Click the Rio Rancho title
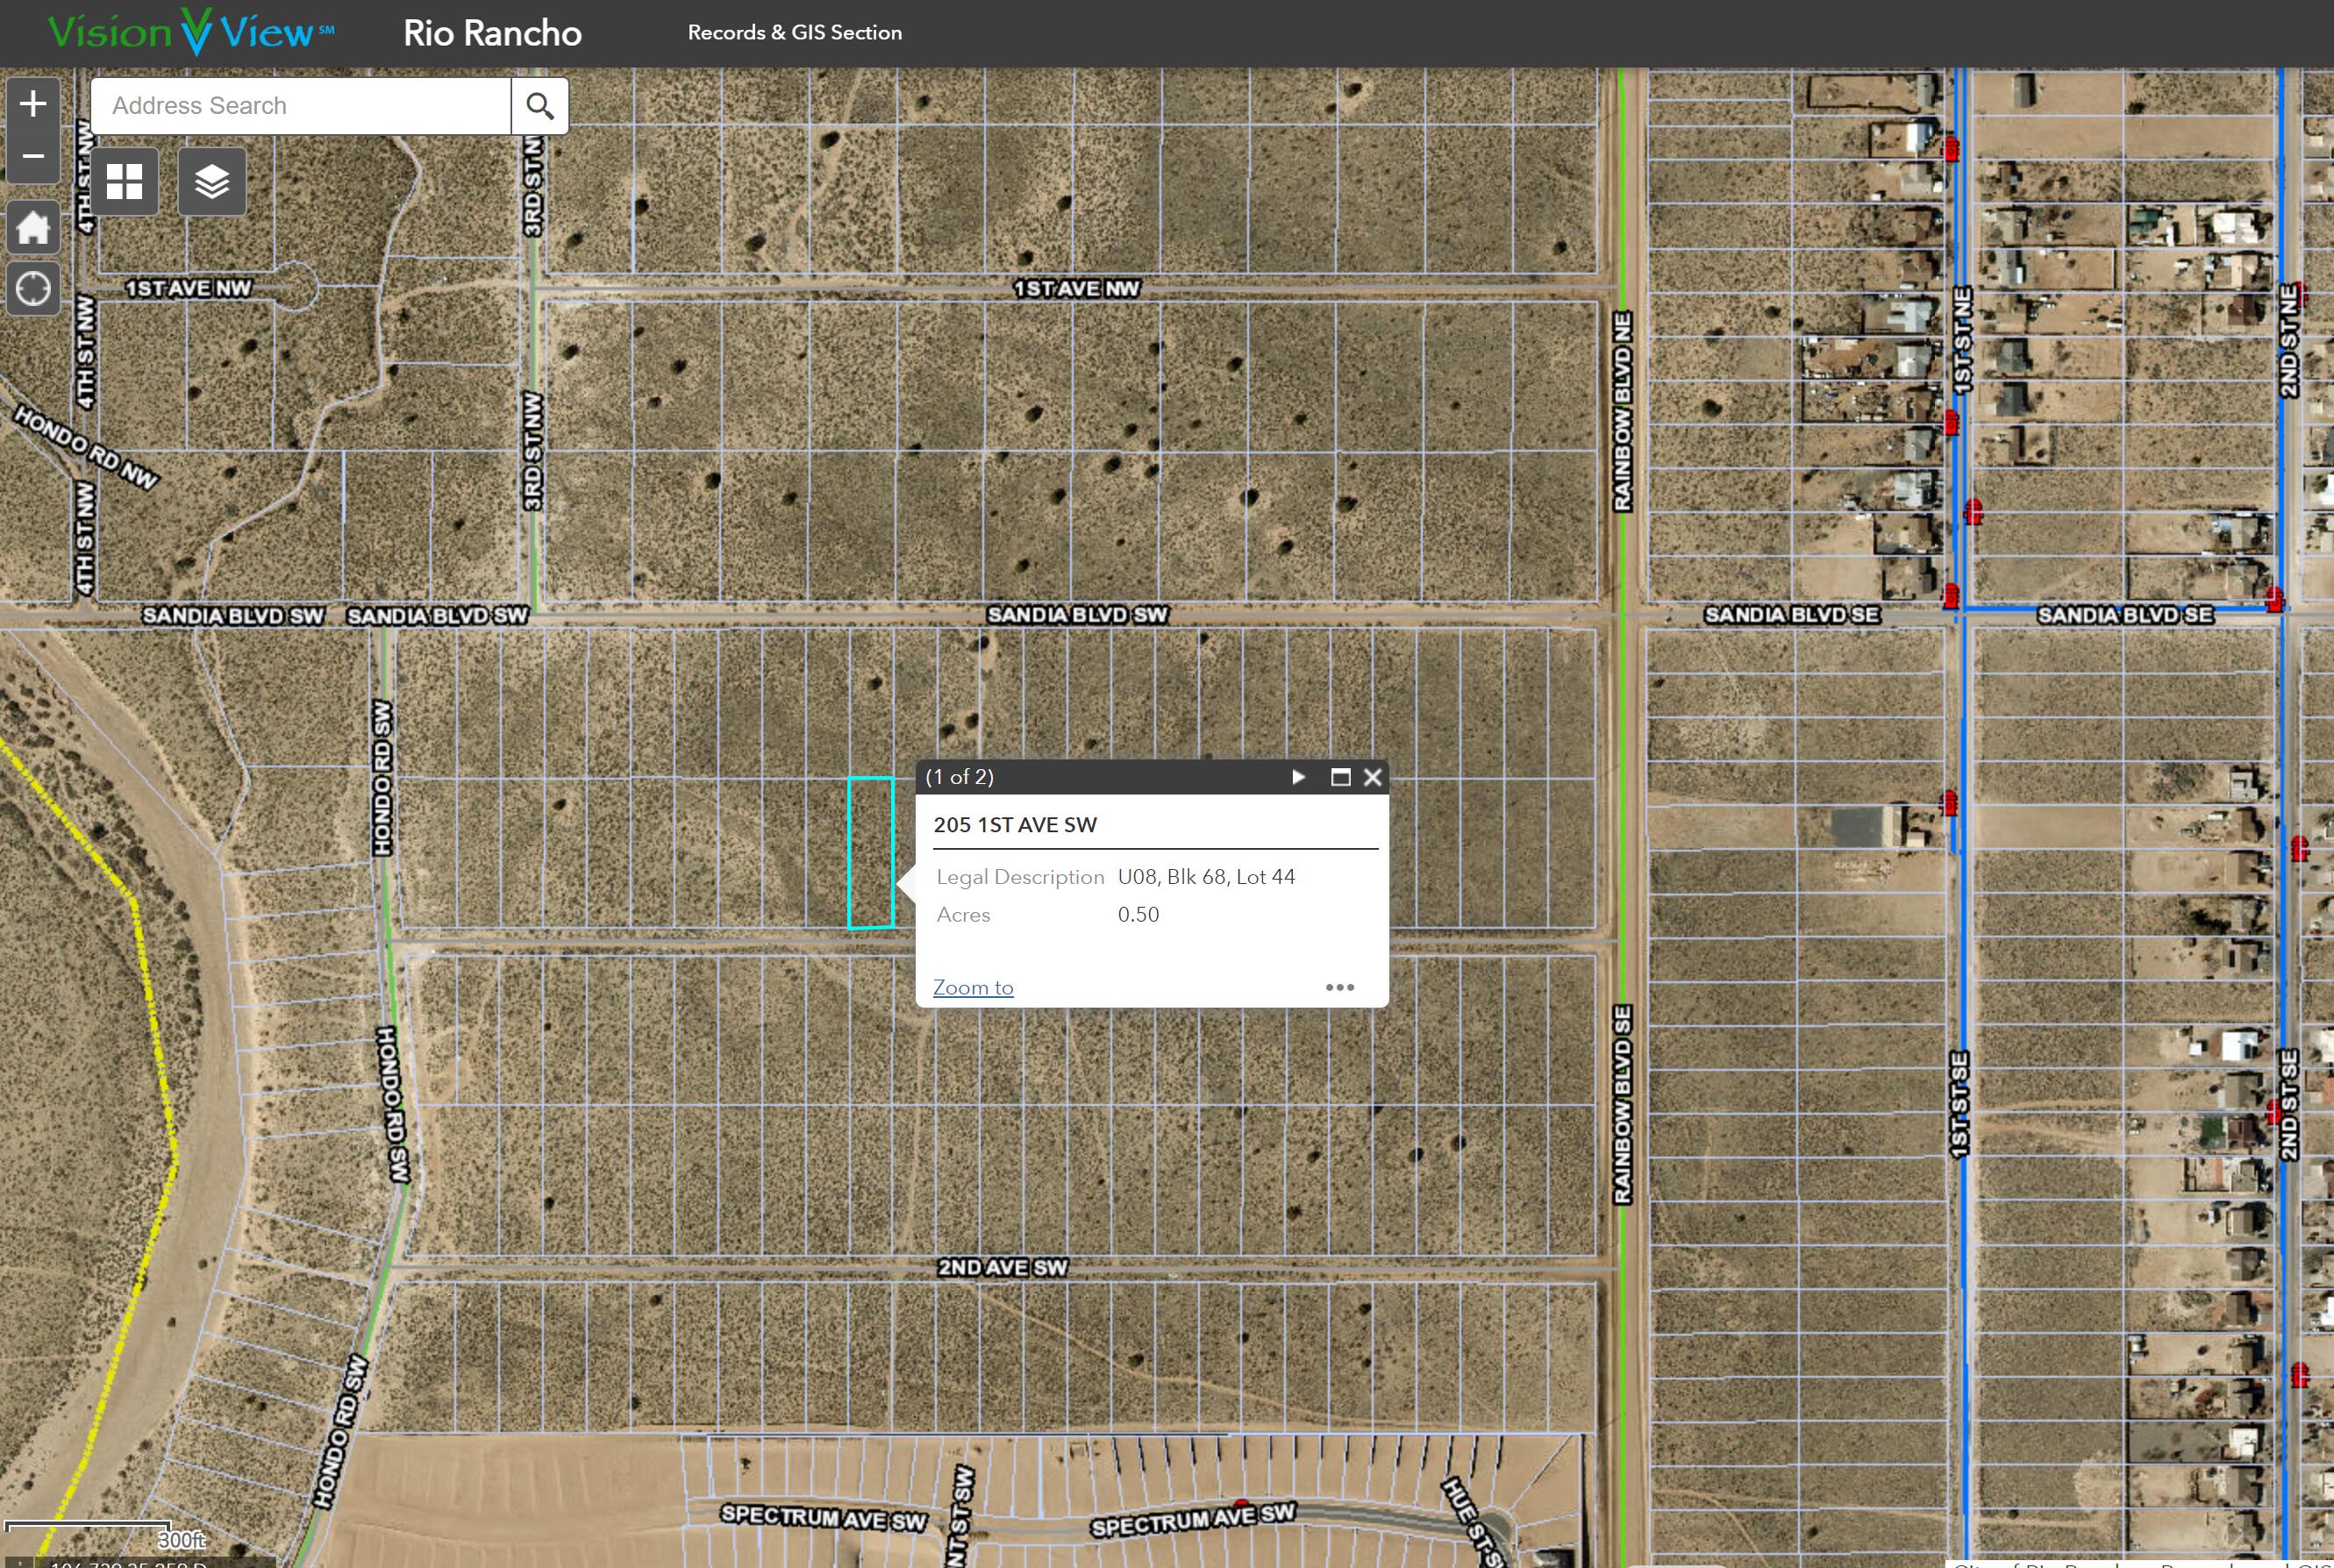Viewport: 2334px width, 1568px height. pos(493,33)
